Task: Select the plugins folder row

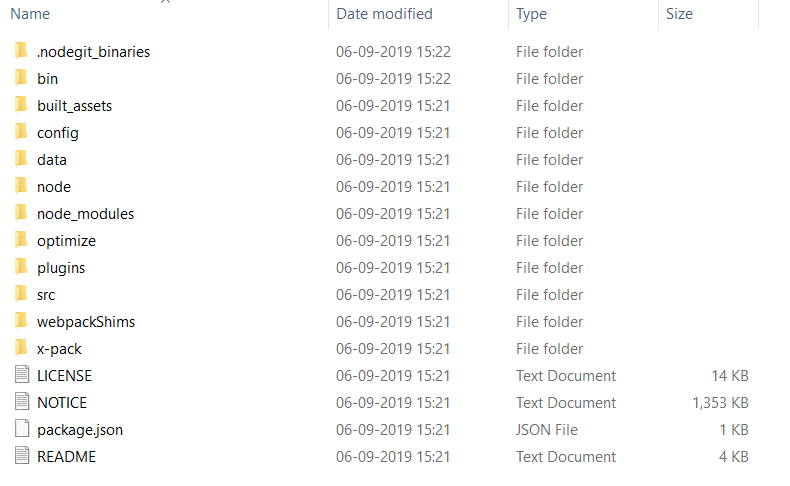Action: (383, 268)
